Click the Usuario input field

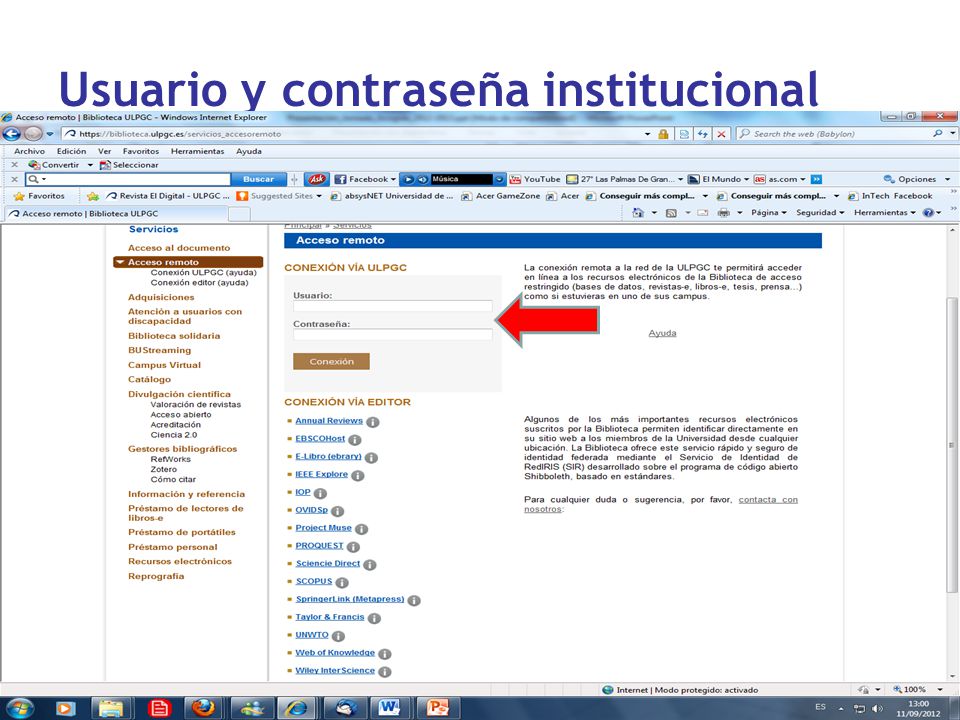(392, 306)
